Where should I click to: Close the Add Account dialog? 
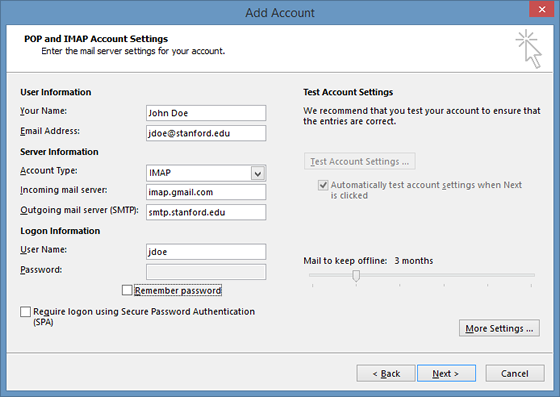[x=542, y=9]
